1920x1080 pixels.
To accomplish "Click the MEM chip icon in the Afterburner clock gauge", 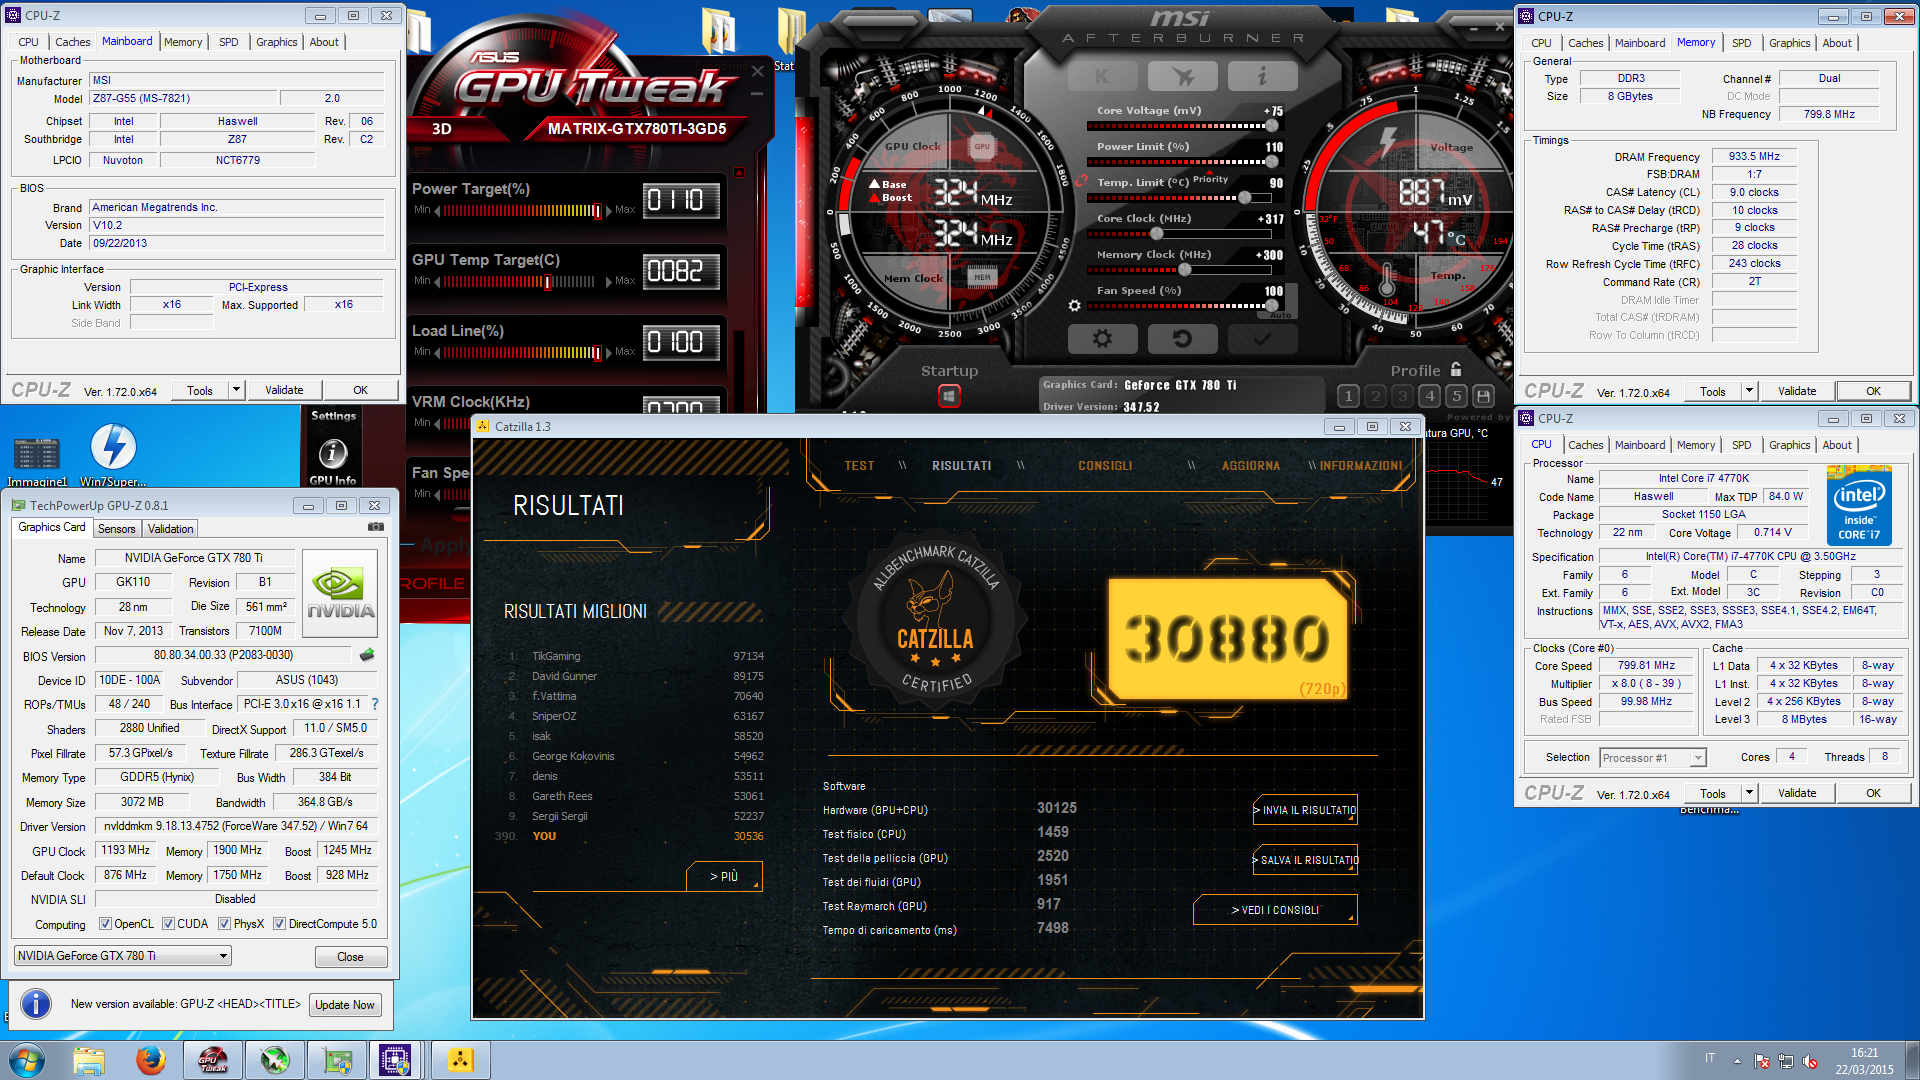I will (982, 277).
